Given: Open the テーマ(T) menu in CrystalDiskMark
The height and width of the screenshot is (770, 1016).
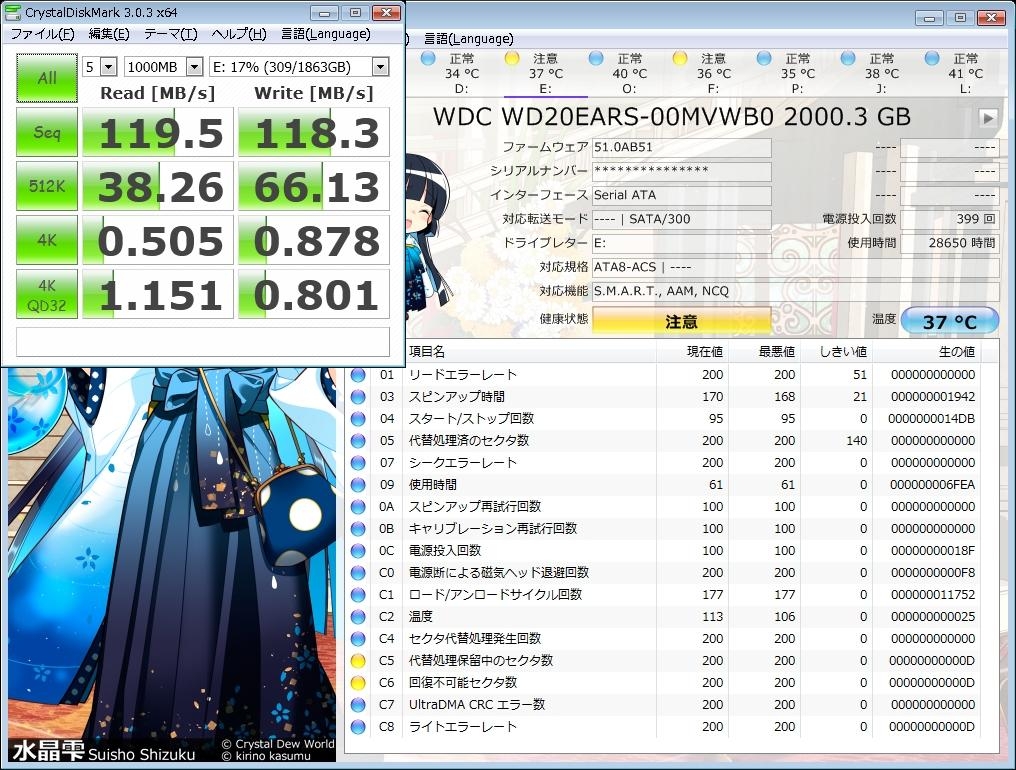Looking at the screenshot, I should (x=170, y=34).
